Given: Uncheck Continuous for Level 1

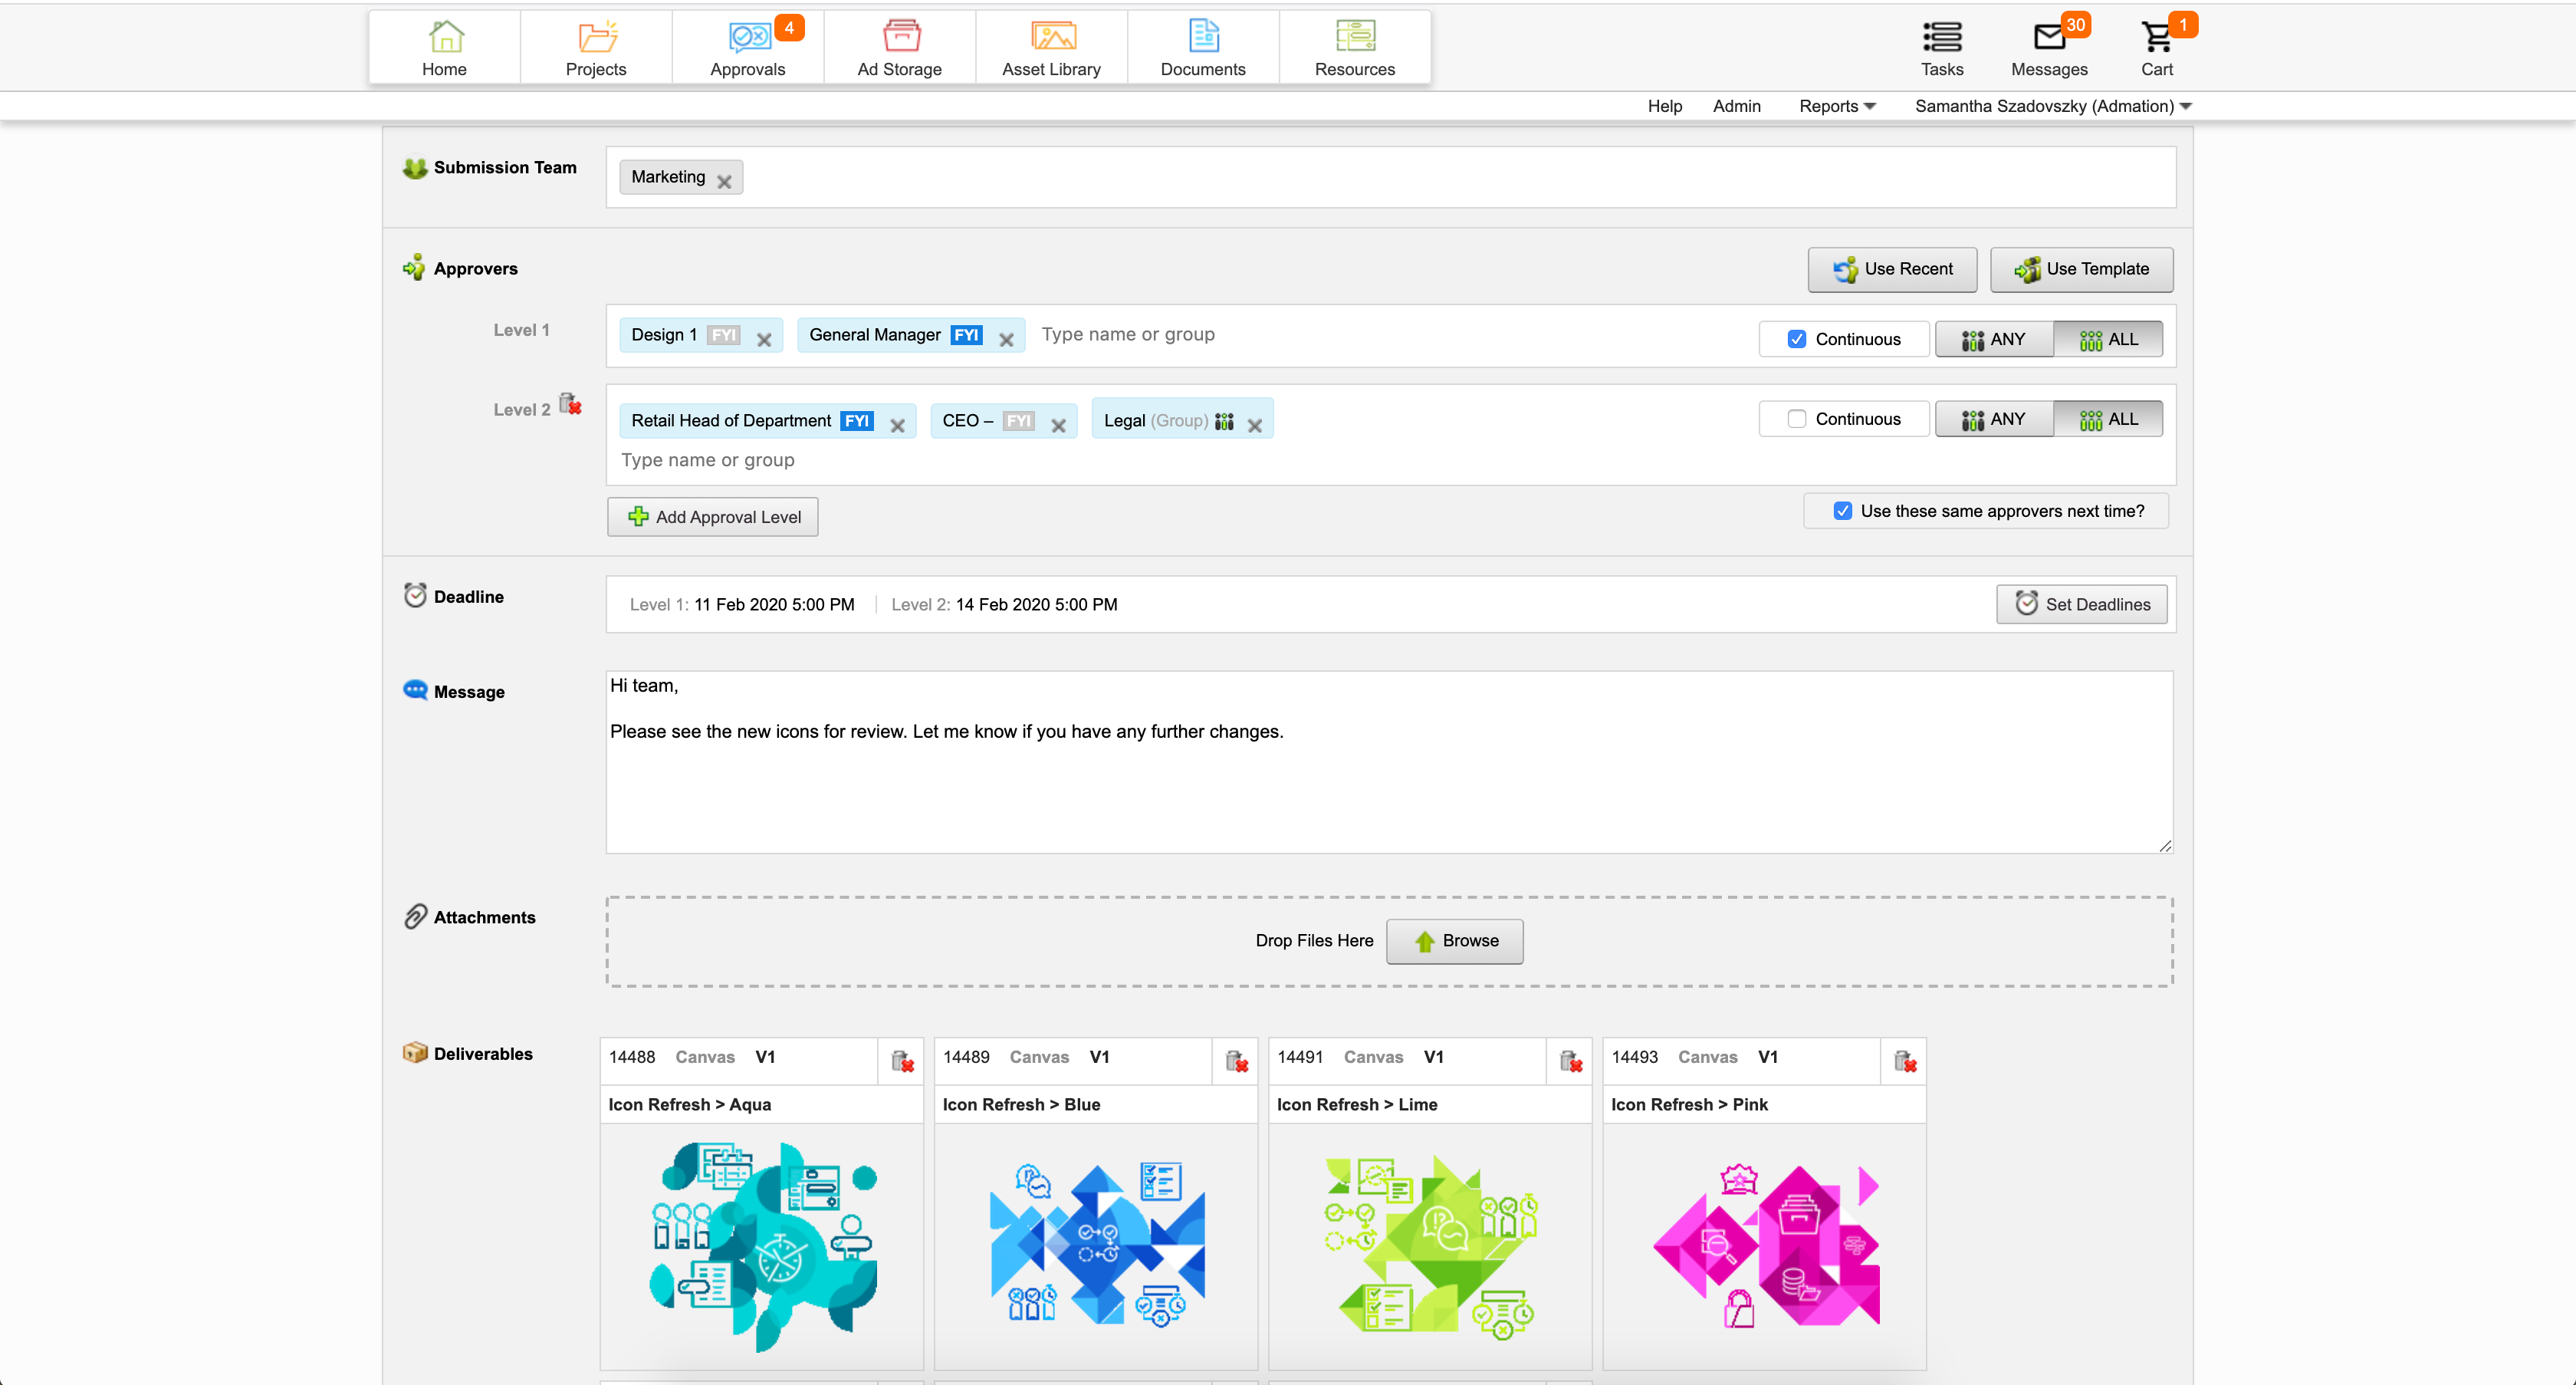Looking at the screenshot, I should [x=1796, y=339].
